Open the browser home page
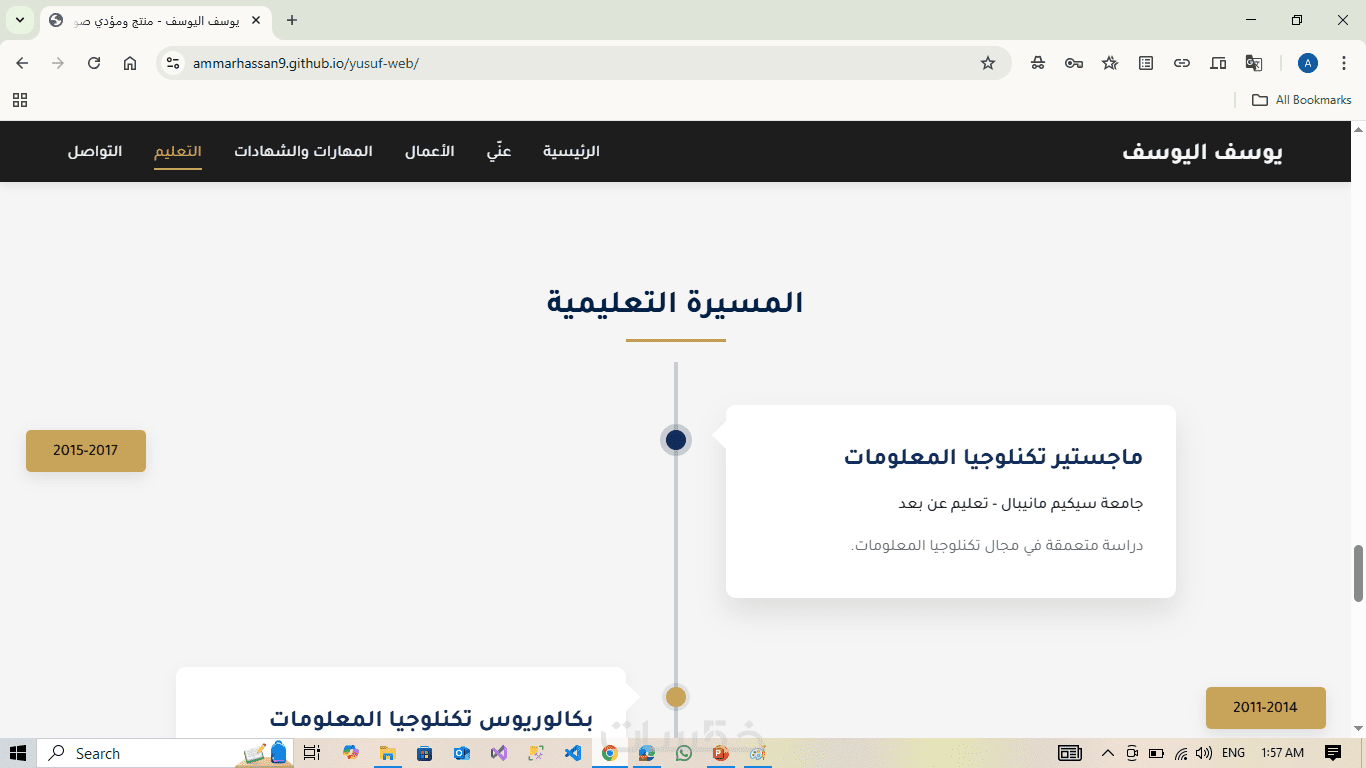1366x768 pixels. 130,63
